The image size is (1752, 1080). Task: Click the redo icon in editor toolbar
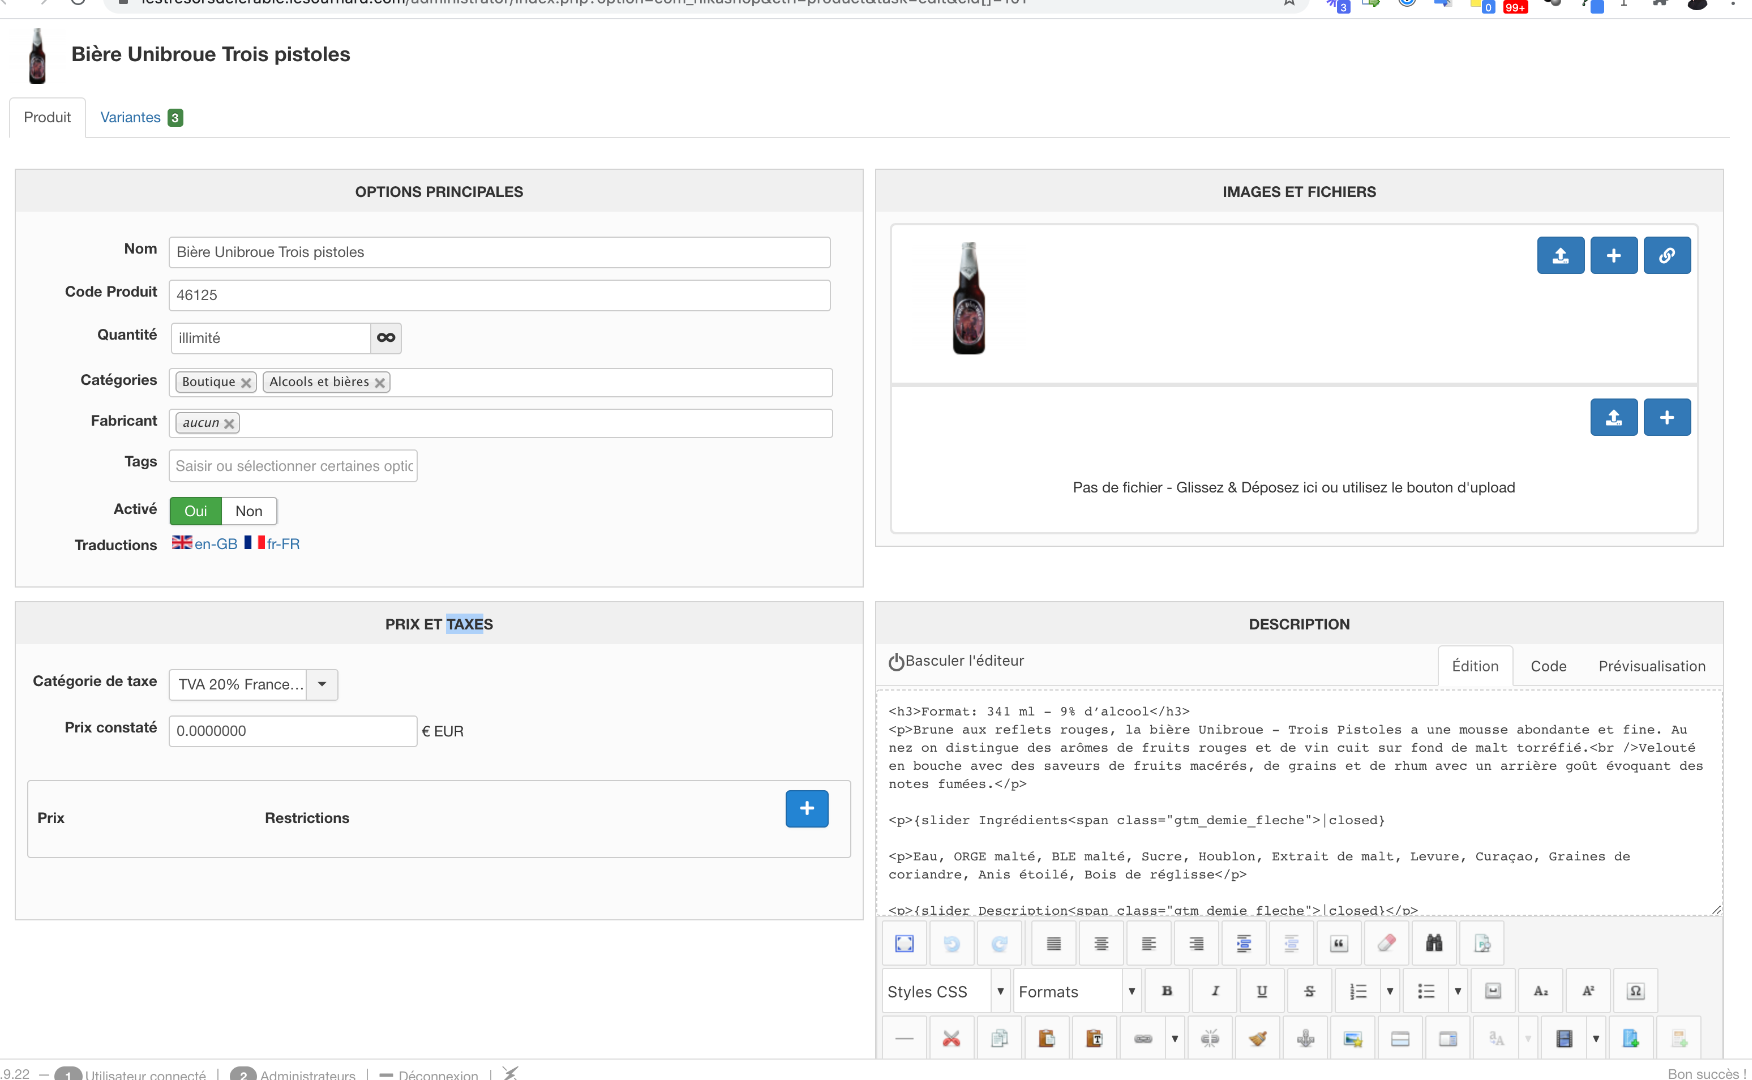pyautogui.click(x=999, y=943)
